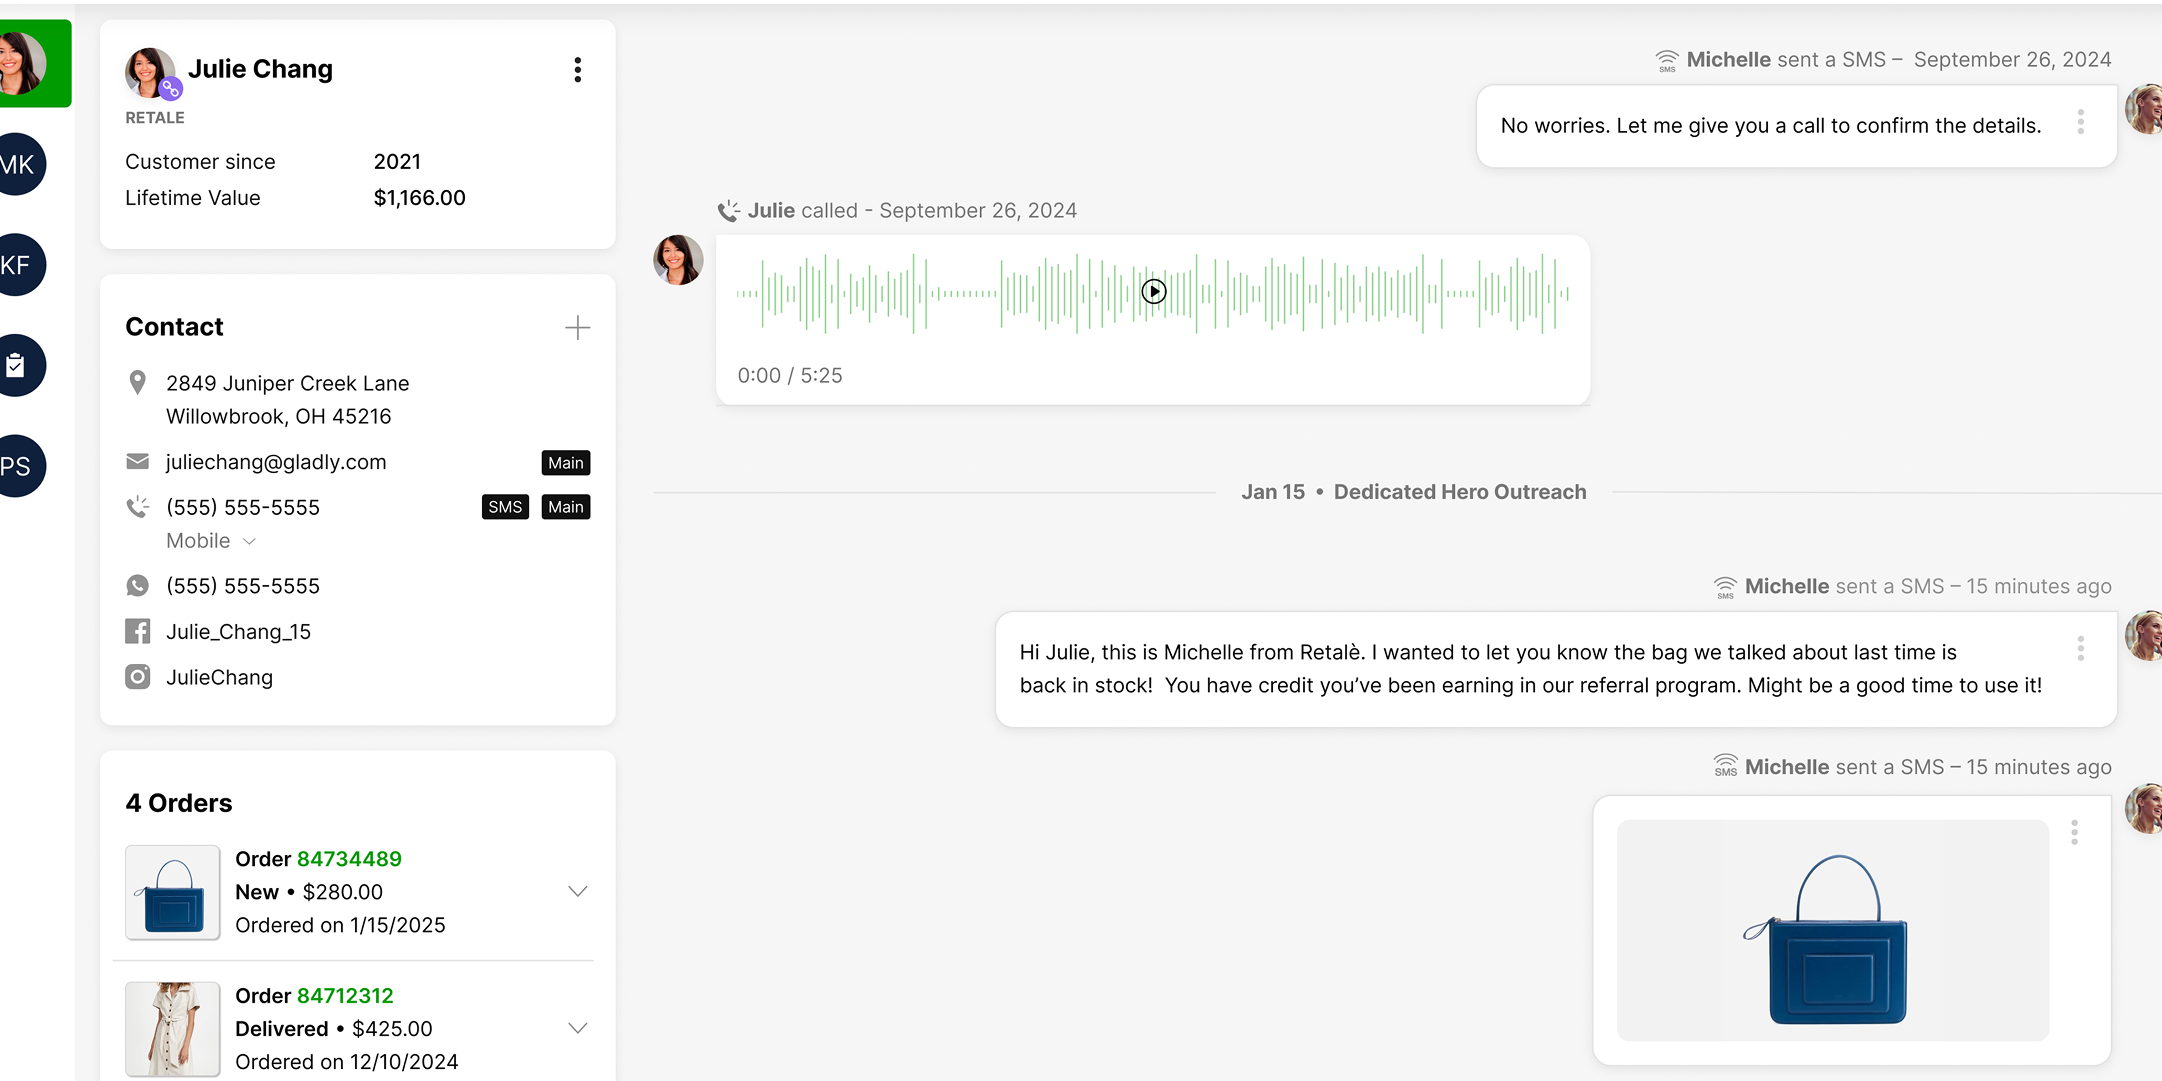Open Julie Chang profile options menu
2162x1081 pixels.
pyautogui.click(x=577, y=70)
